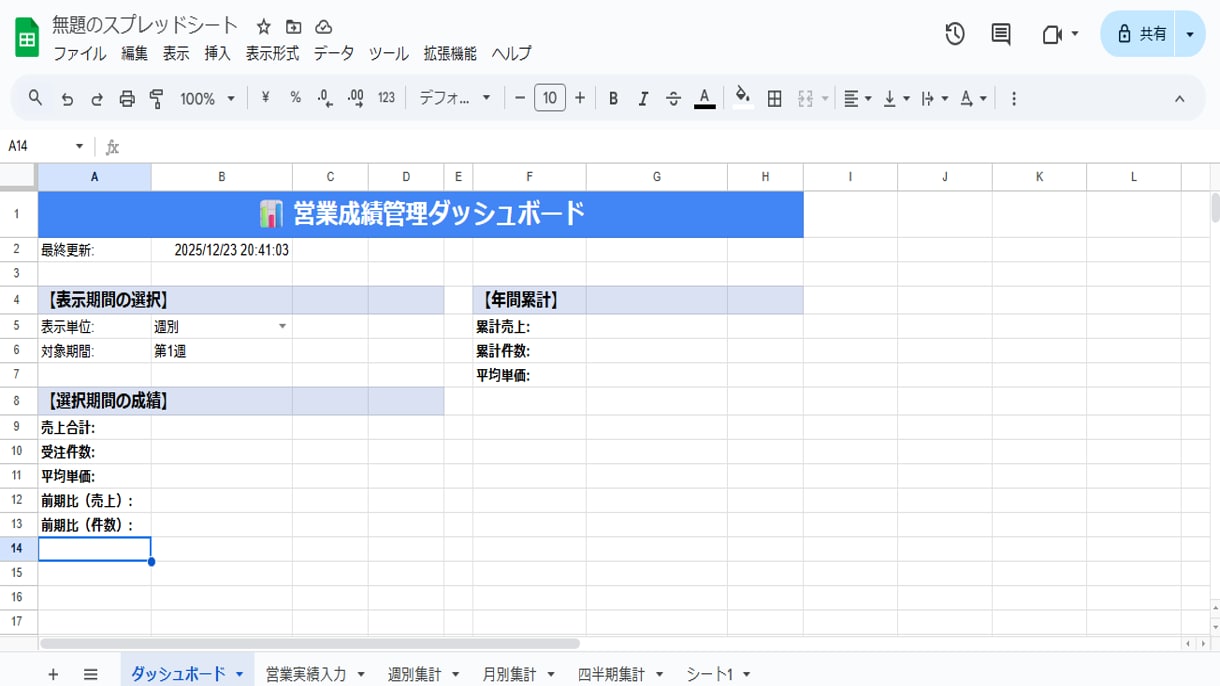The image size is (1220, 686).
Task: Open text wrapping dropdown
Action: click(934, 98)
